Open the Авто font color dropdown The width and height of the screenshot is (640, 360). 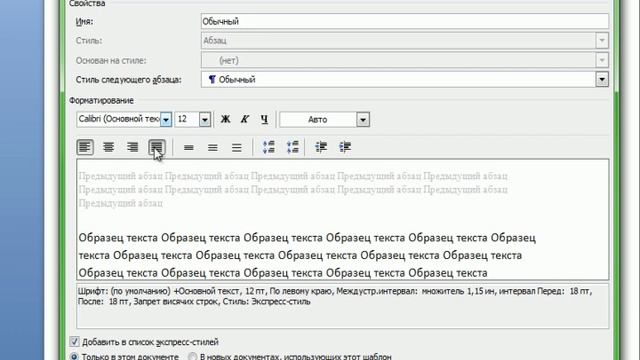click(363, 120)
